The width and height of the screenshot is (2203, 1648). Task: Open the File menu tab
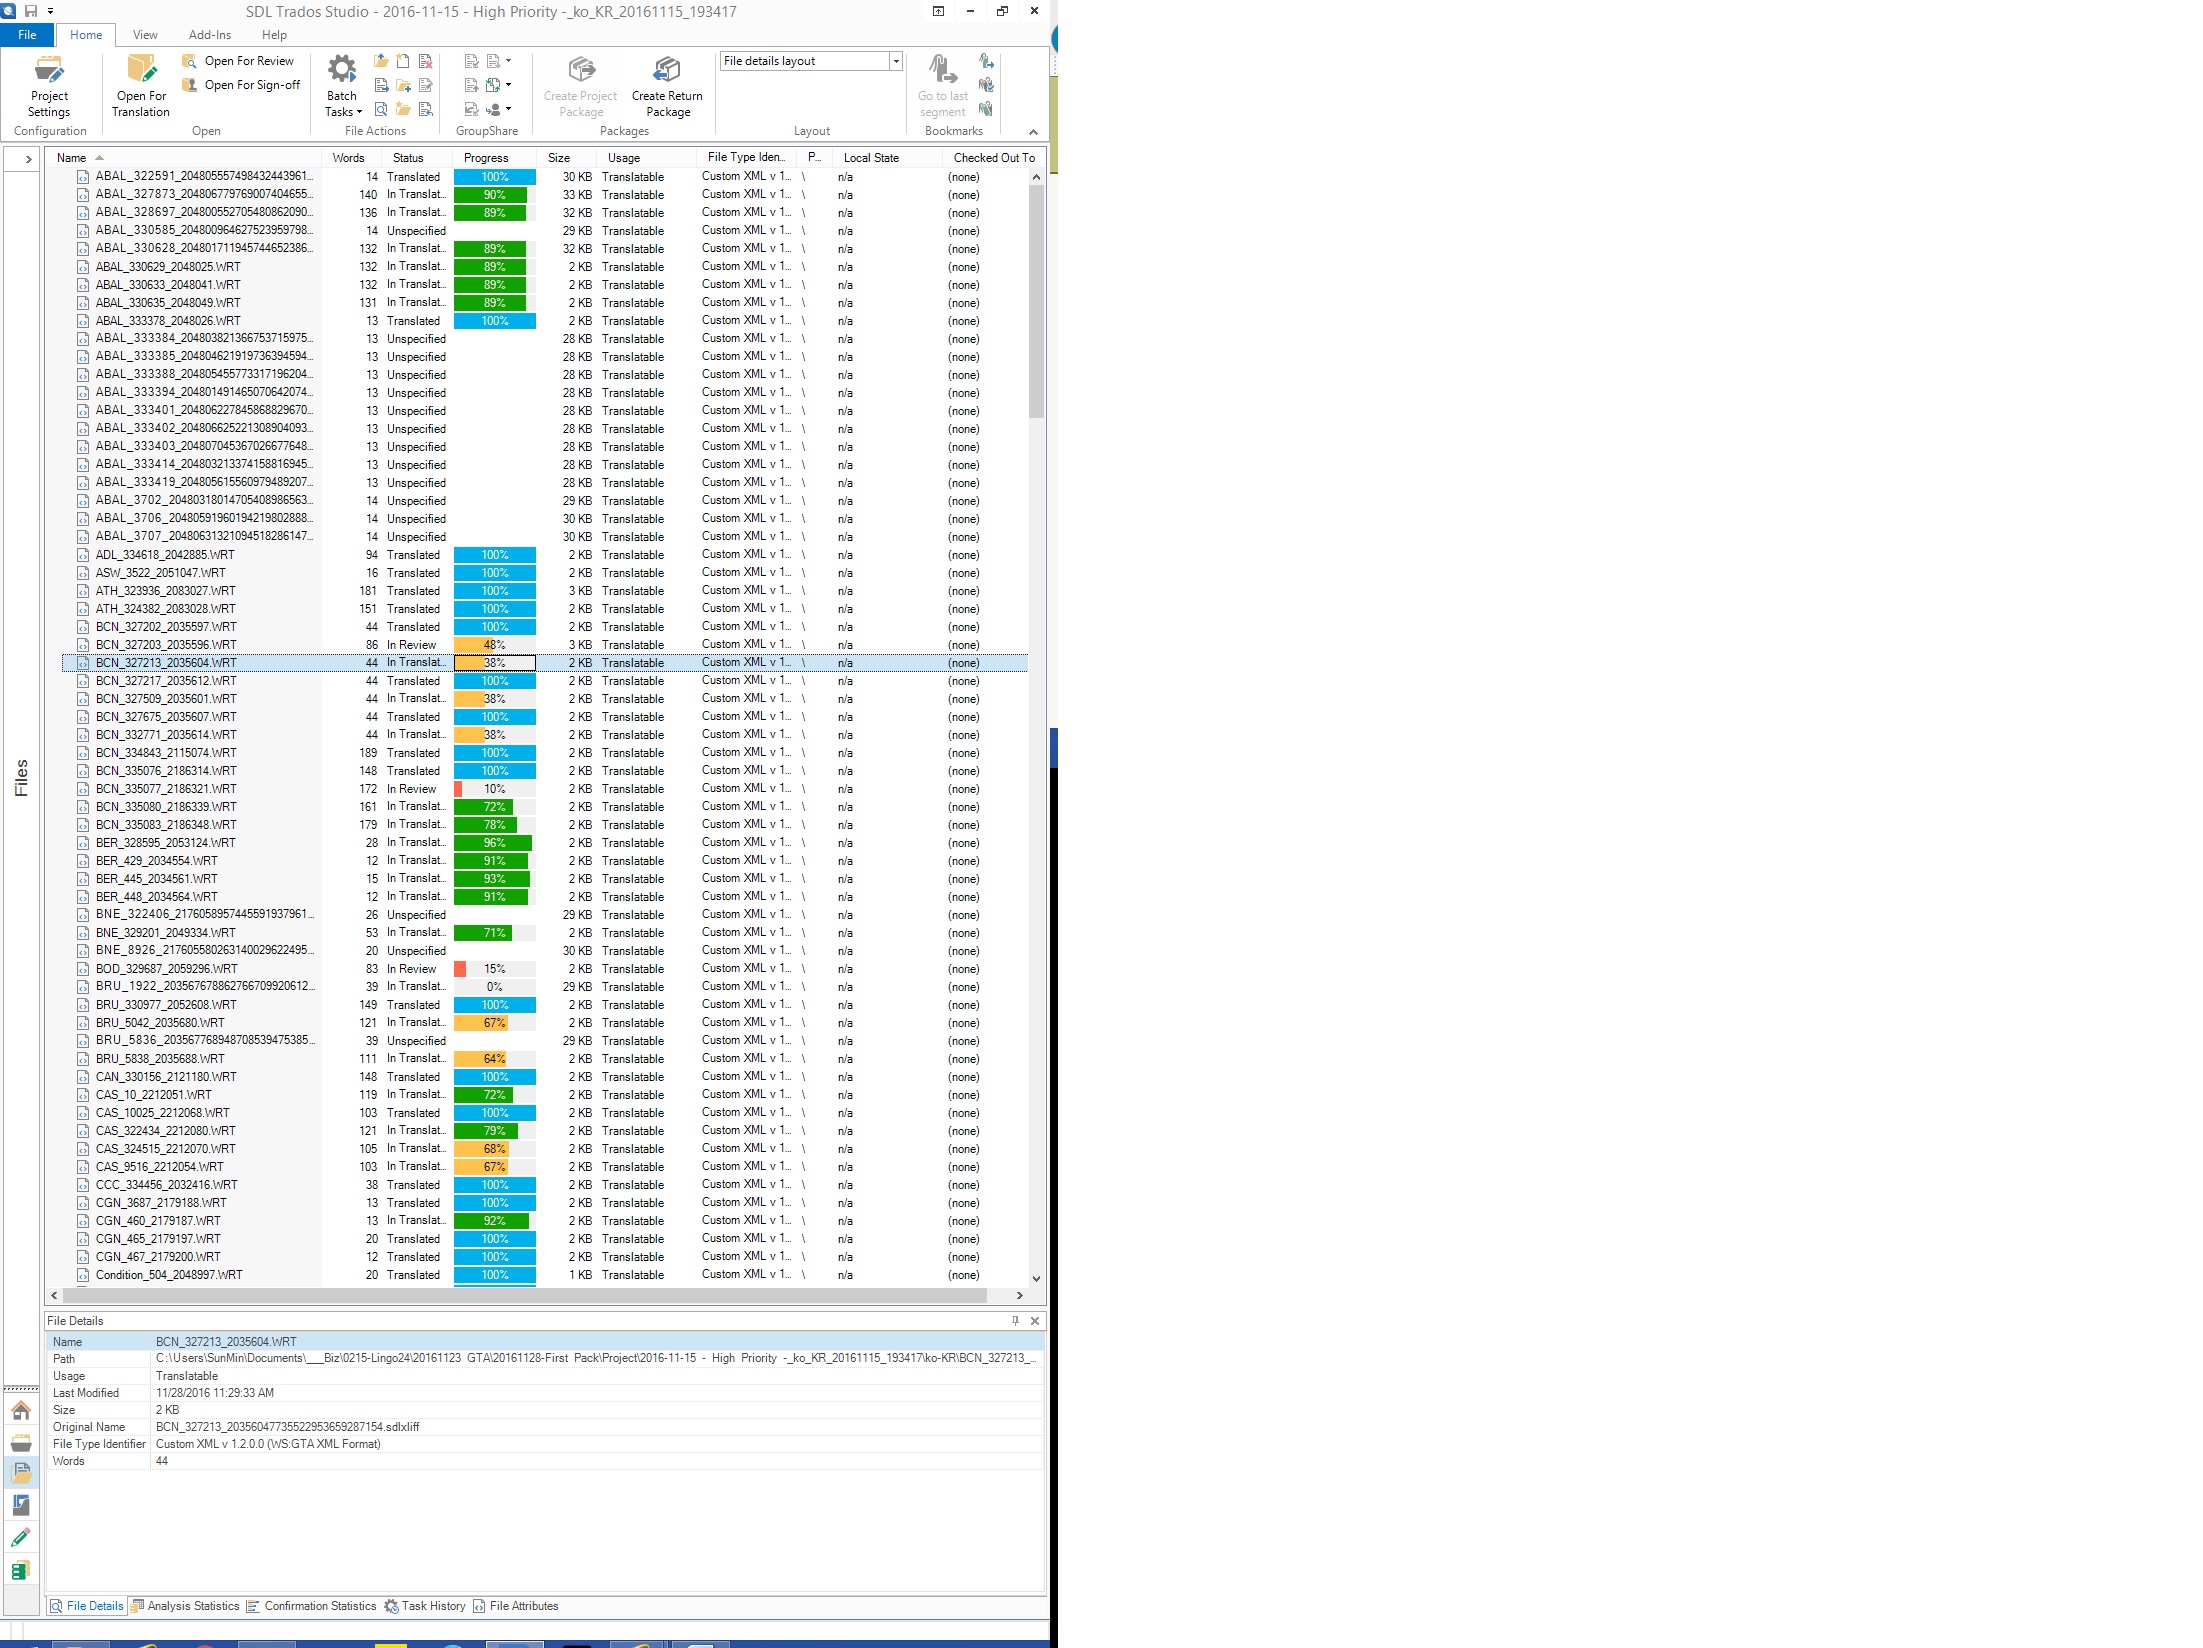27,35
